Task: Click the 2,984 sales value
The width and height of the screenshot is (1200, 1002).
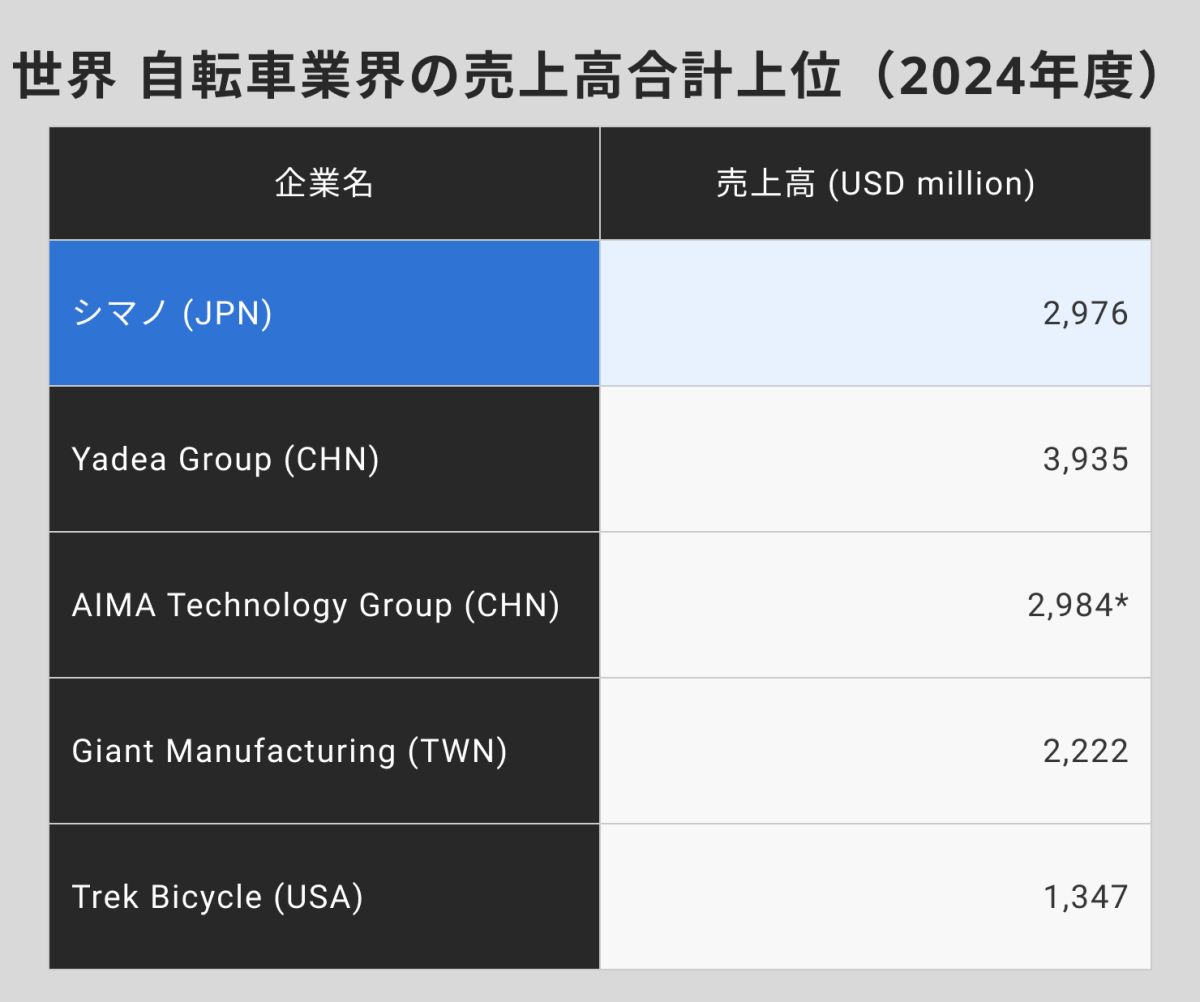Action: point(1069,606)
